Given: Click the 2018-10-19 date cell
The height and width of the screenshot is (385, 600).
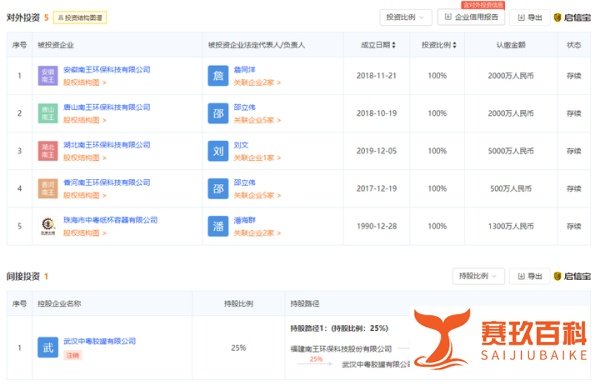Looking at the screenshot, I should [377, 113].
